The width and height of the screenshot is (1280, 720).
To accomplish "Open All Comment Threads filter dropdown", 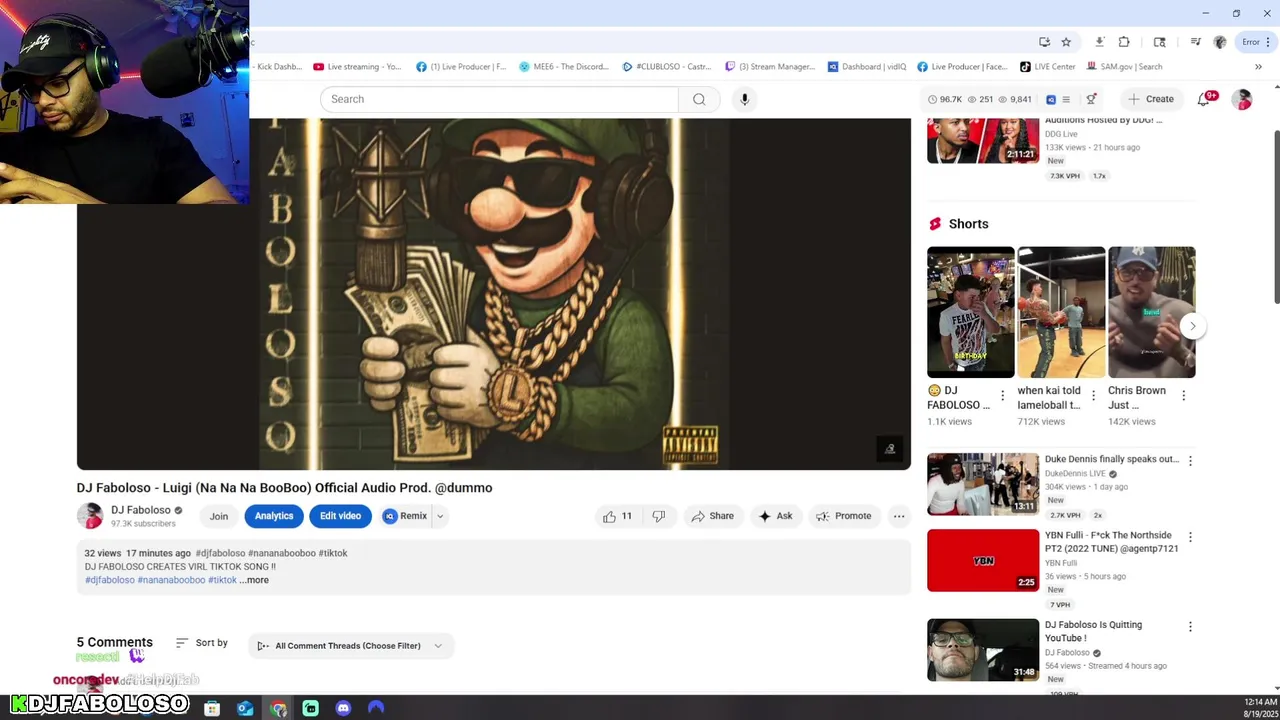I will pos(350,646).
